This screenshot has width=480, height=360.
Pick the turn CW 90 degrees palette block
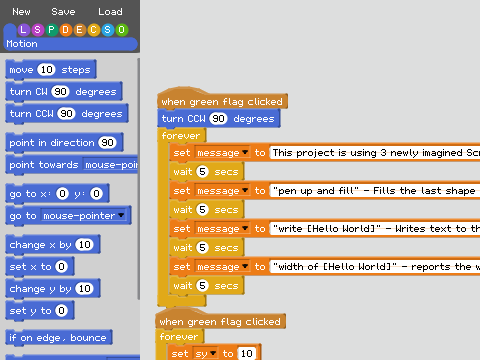[64, 92]
